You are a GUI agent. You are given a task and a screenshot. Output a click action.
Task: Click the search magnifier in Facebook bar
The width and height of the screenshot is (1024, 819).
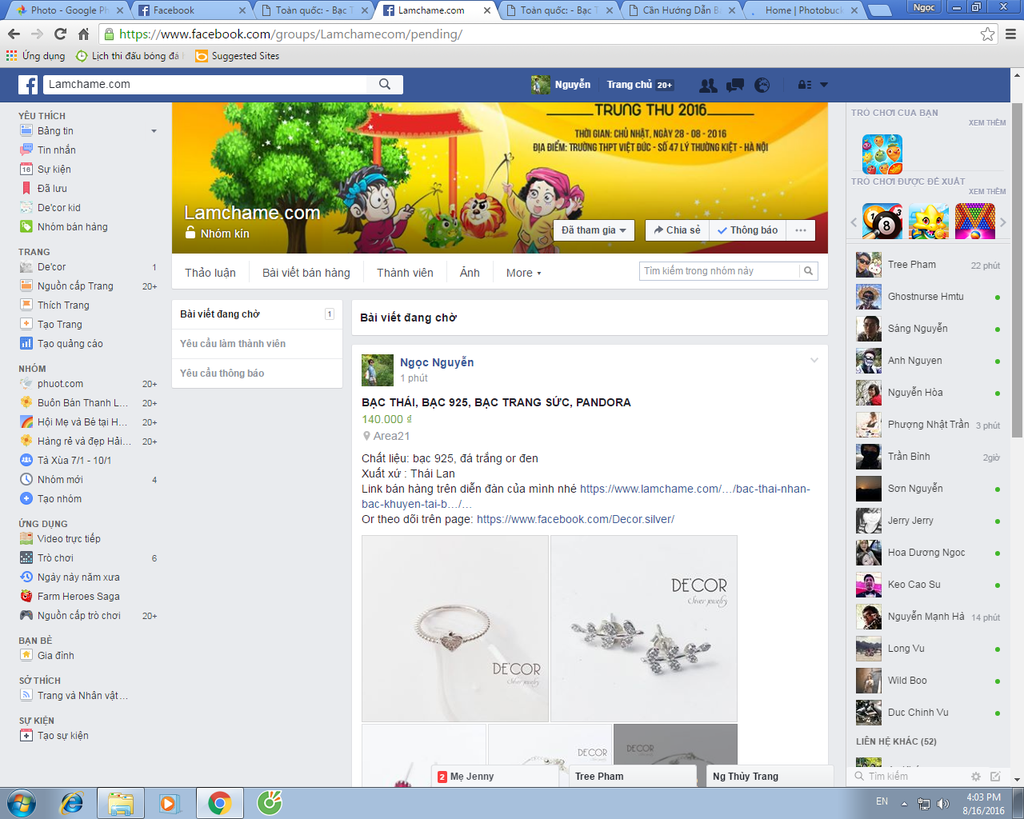tap(385, 84)
